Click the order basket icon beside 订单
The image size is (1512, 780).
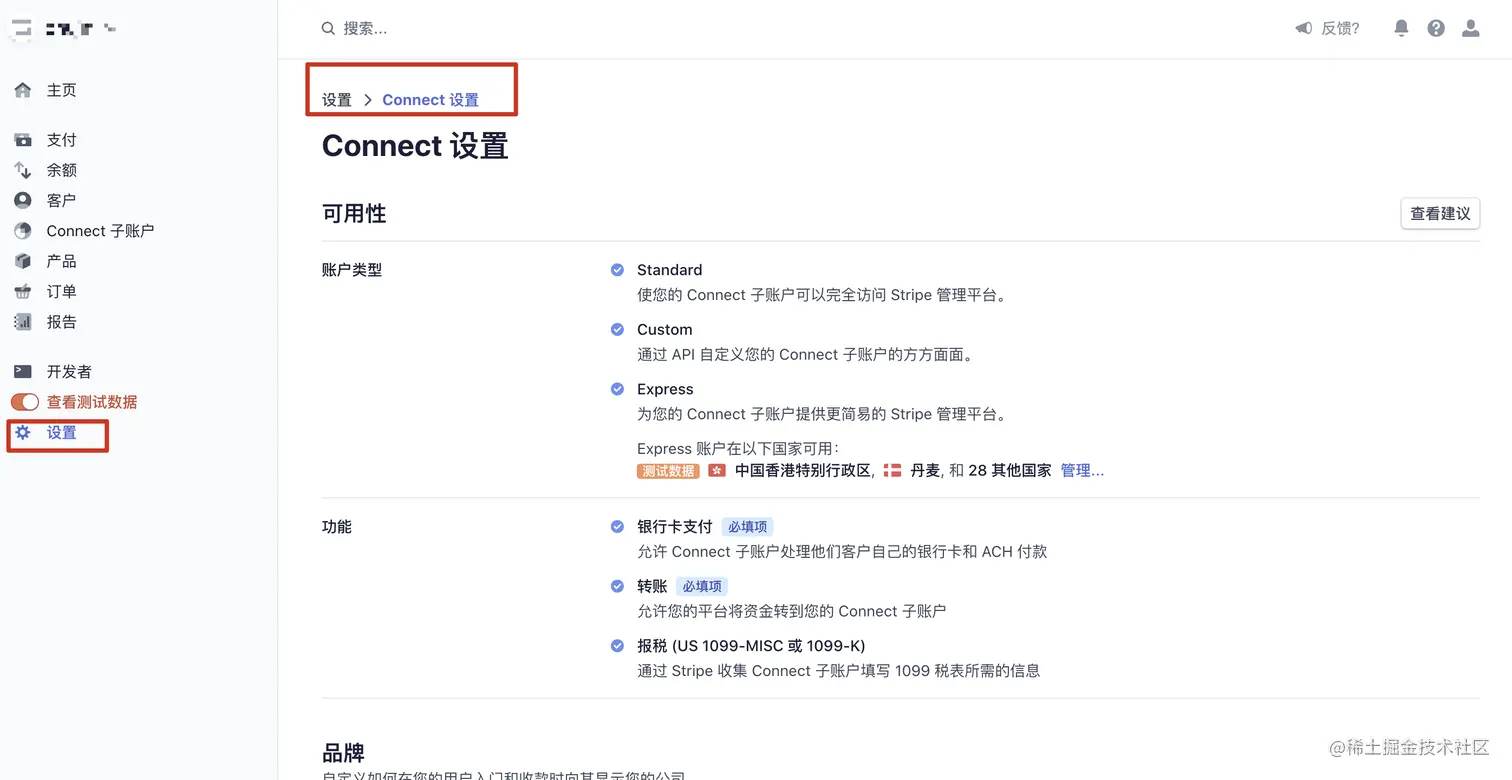click(23, 292)
